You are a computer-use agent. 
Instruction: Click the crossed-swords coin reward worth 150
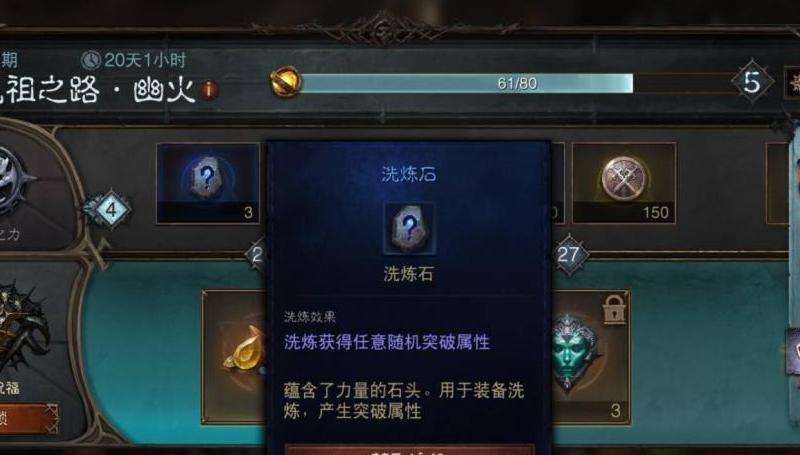point(624,184)
